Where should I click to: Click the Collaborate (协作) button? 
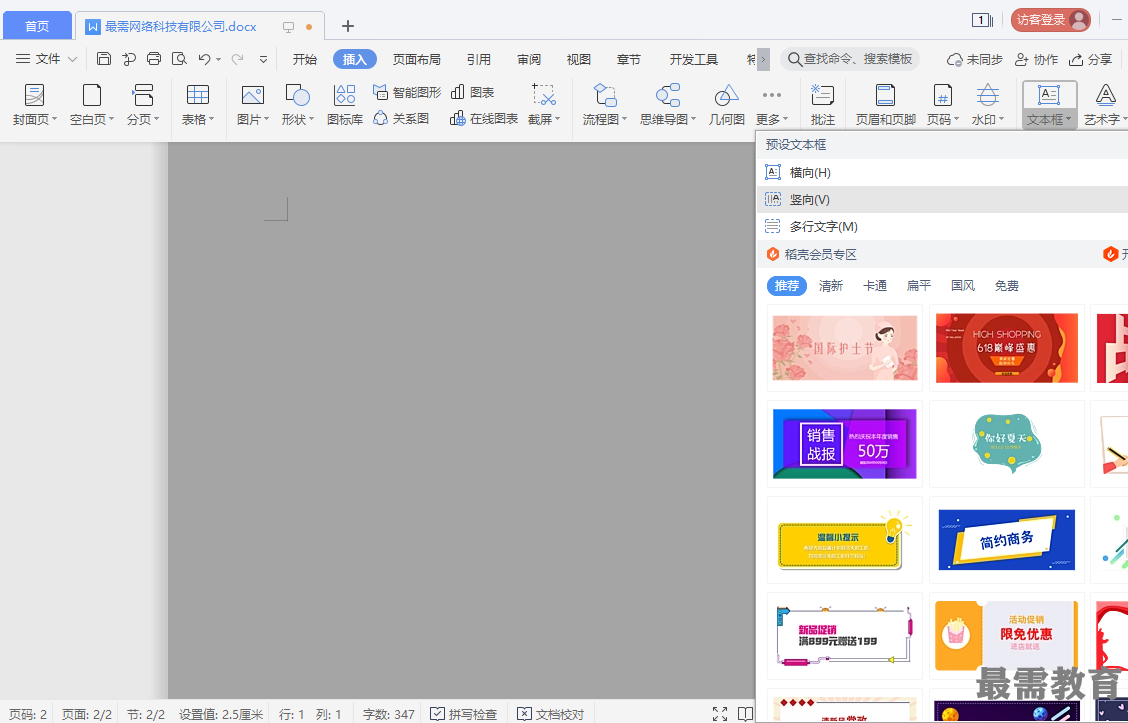[x=1036, y=59]
